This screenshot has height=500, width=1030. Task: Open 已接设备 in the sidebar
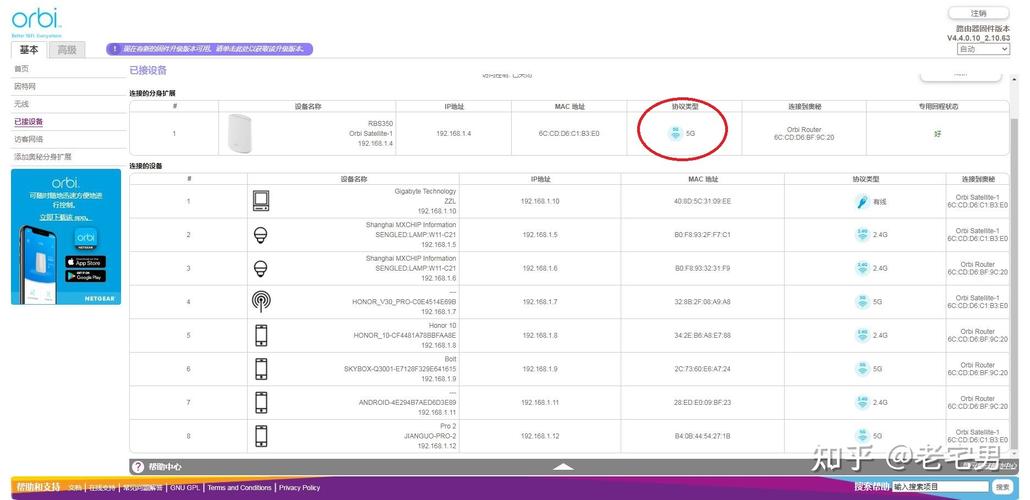28,122
